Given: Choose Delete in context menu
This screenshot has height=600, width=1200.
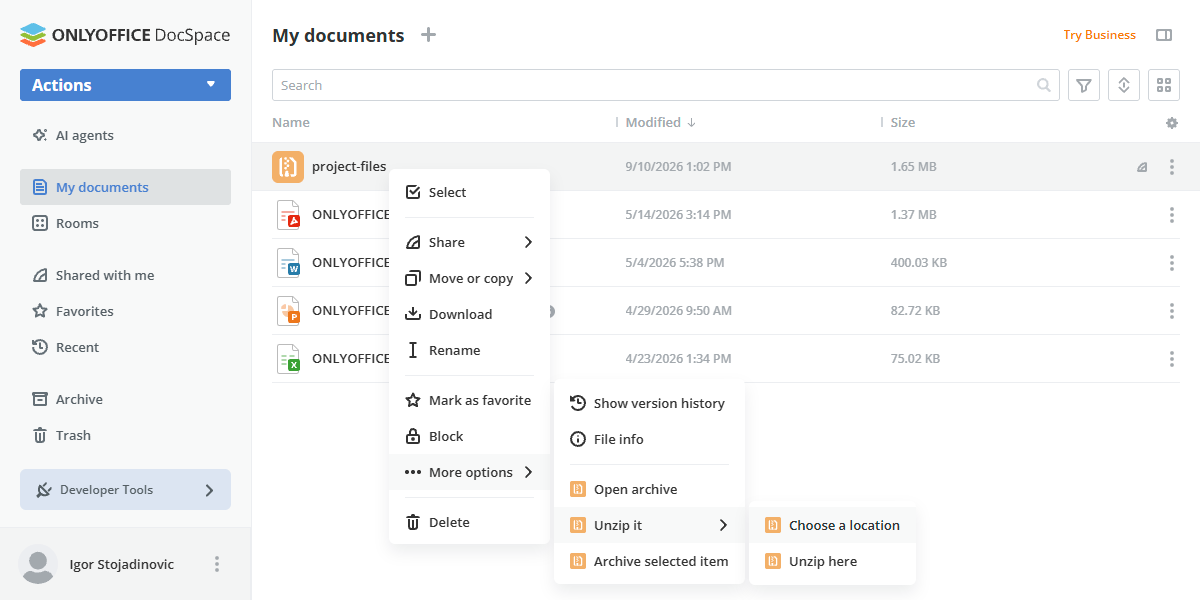Looking at the screenshot, I should 469,522.
